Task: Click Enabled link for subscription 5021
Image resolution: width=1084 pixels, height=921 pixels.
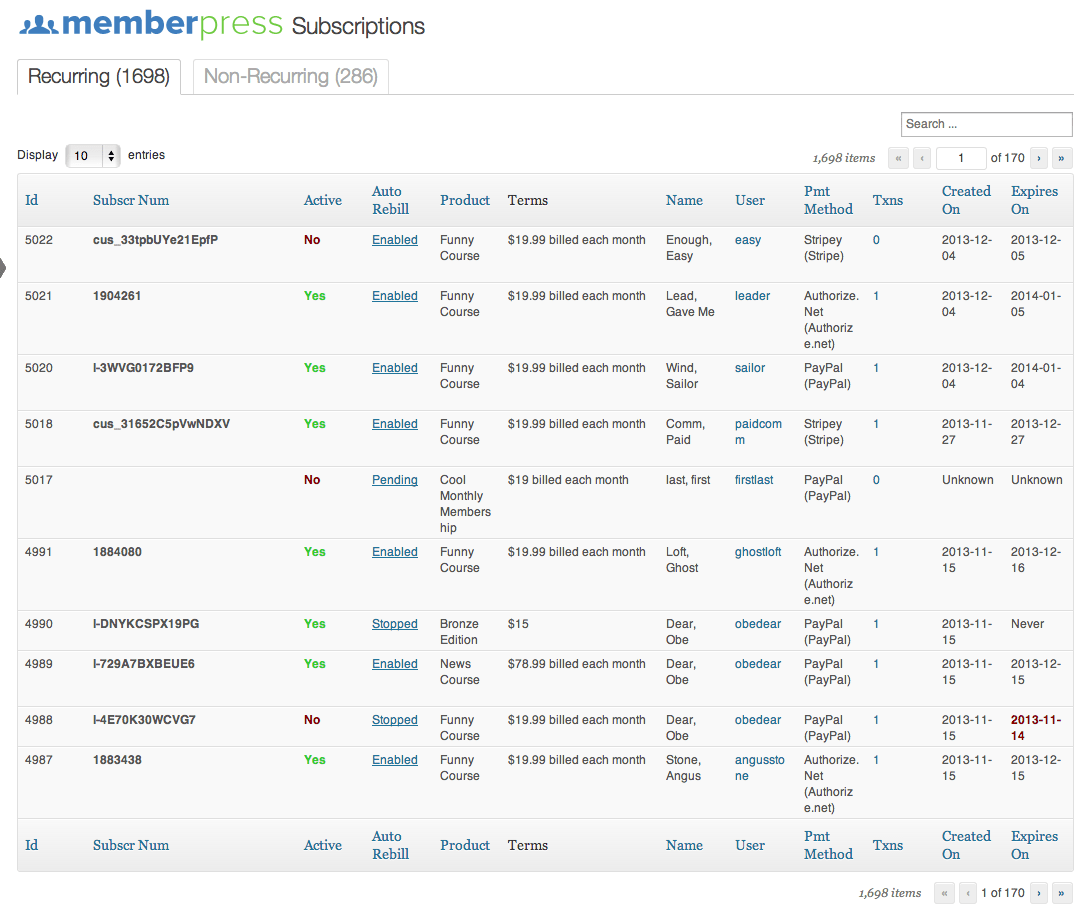Action: click(x=395, y=296)
